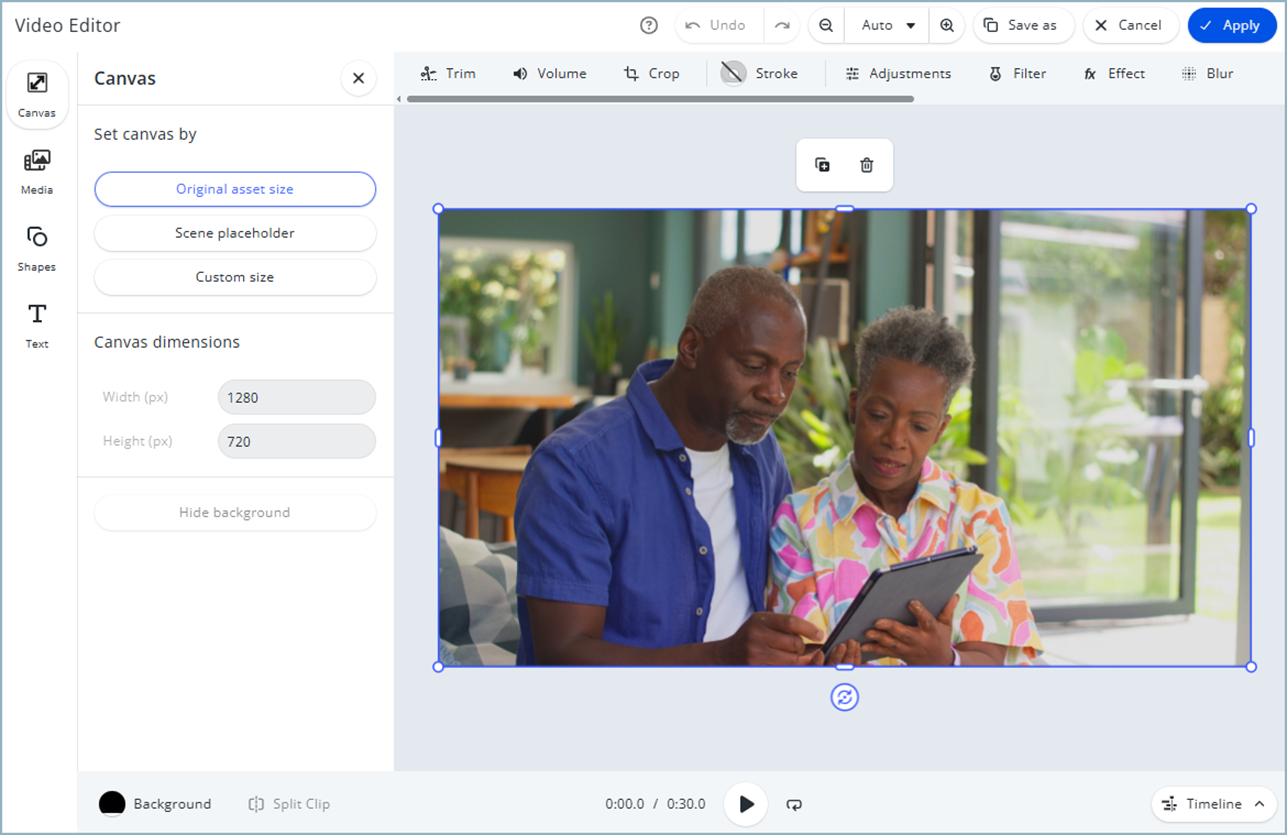This screenshot has width=1287, height=835.
Task: Select Original asset size option
Action: click(235, 189)
